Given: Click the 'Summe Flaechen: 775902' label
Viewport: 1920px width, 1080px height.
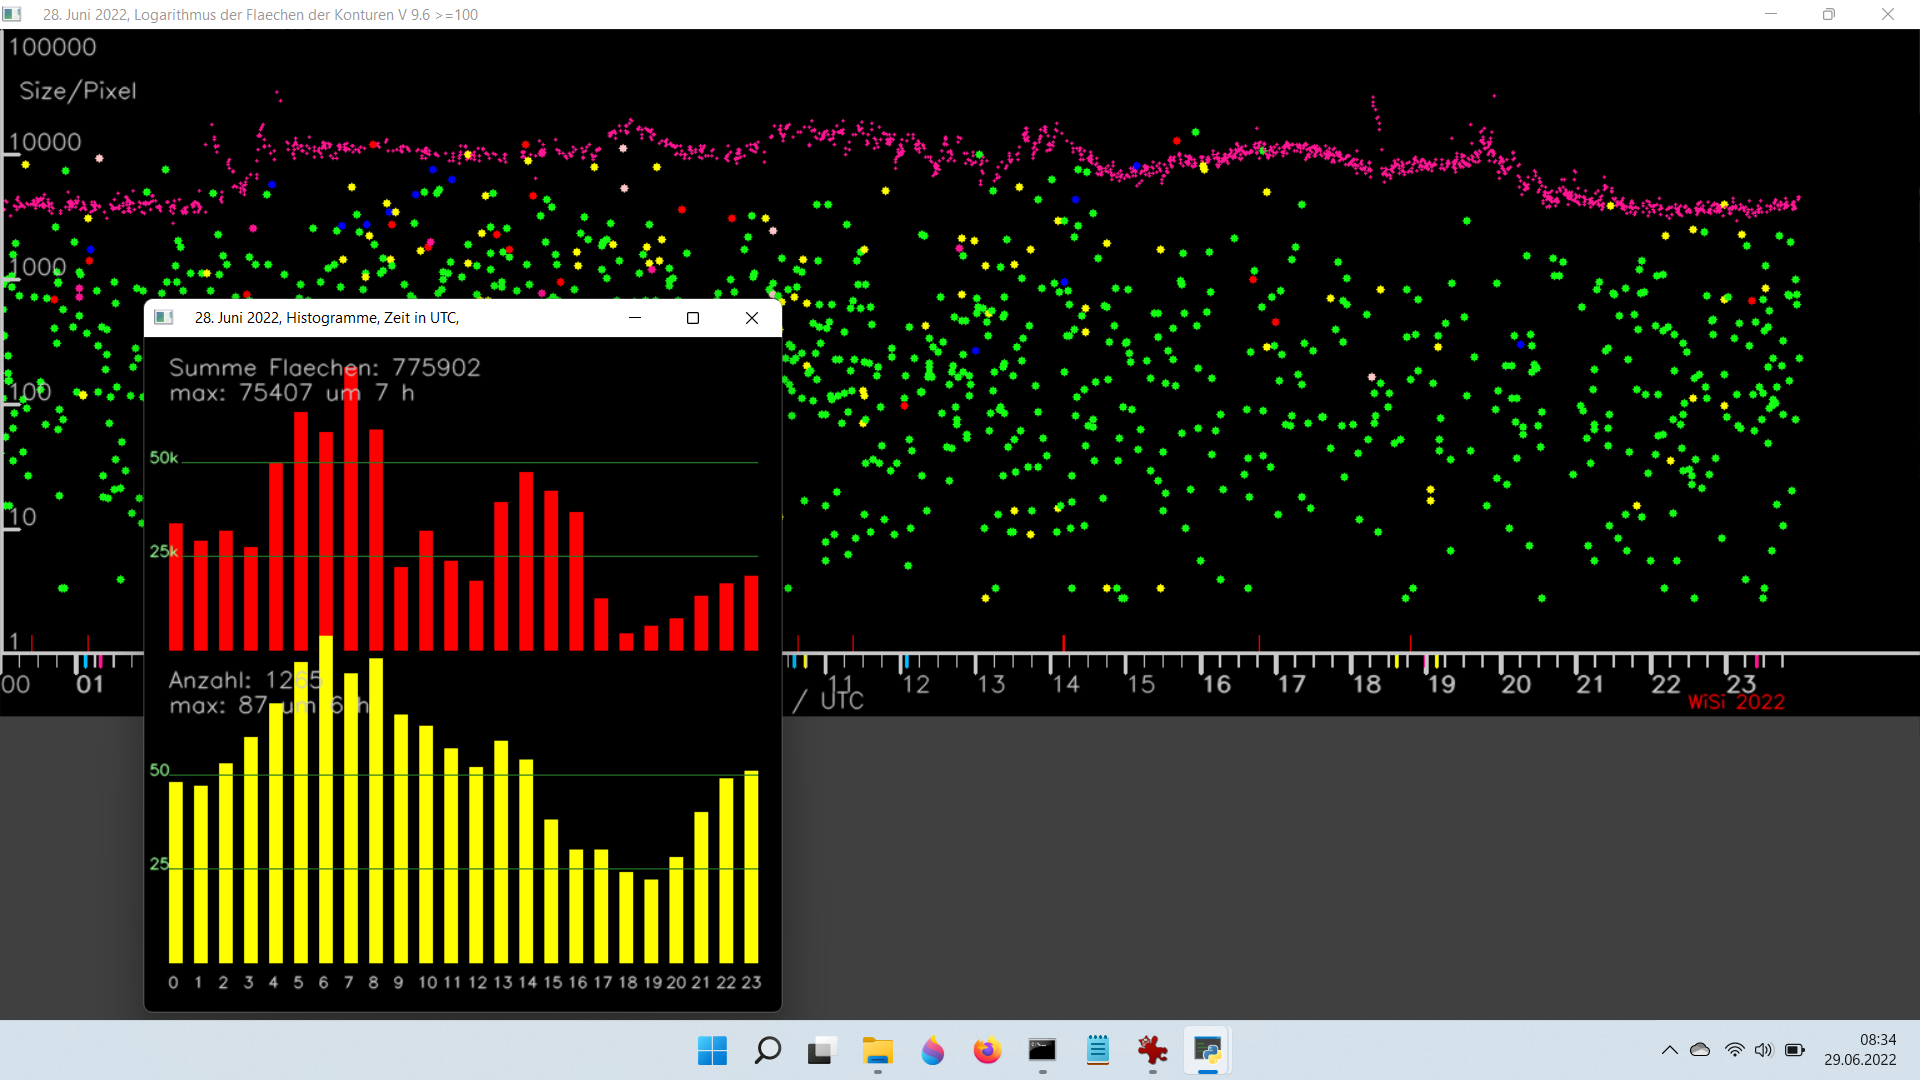Looking at the screenshot, I should 325,368.
